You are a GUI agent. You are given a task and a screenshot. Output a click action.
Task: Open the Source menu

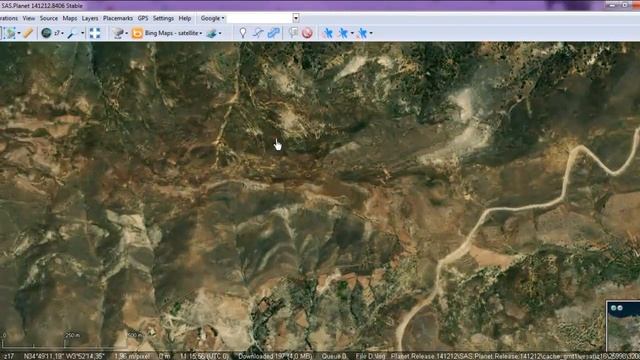coord(49,18)
